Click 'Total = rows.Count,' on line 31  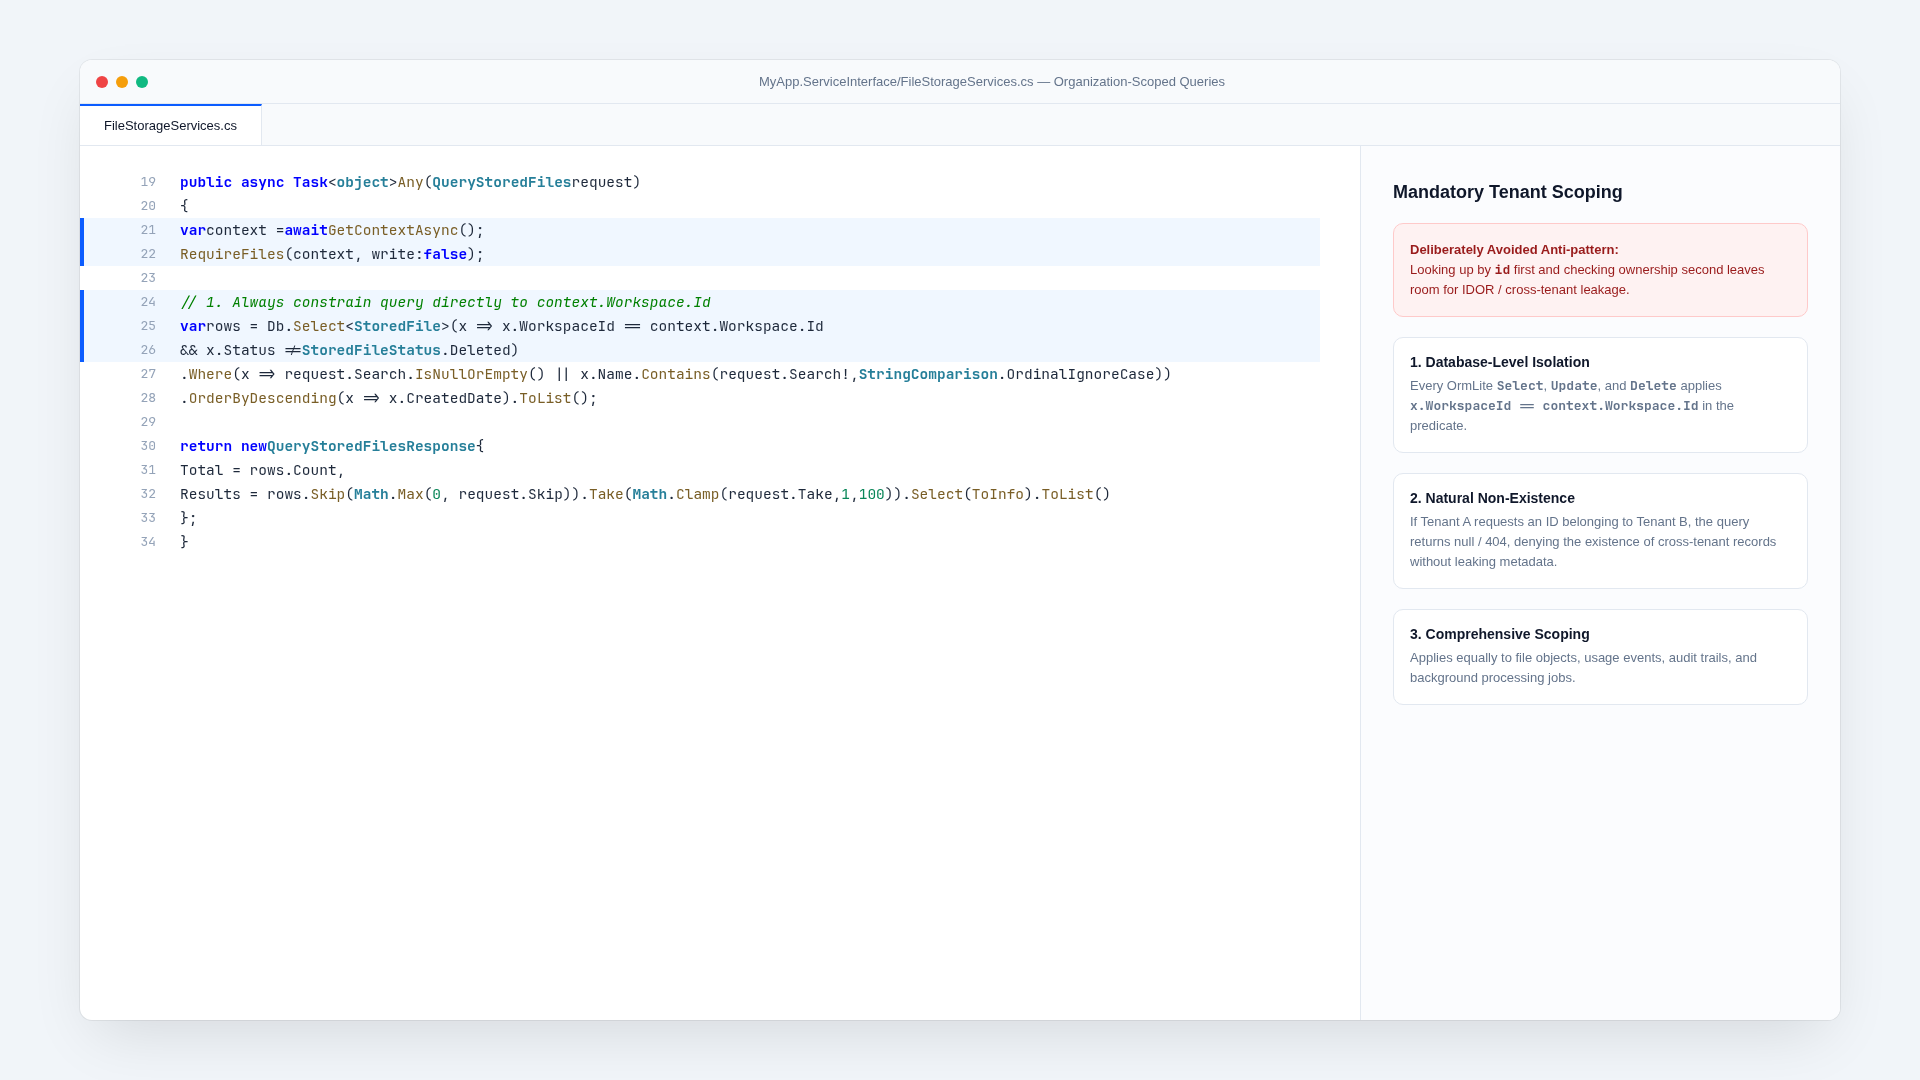click(263, 470)
